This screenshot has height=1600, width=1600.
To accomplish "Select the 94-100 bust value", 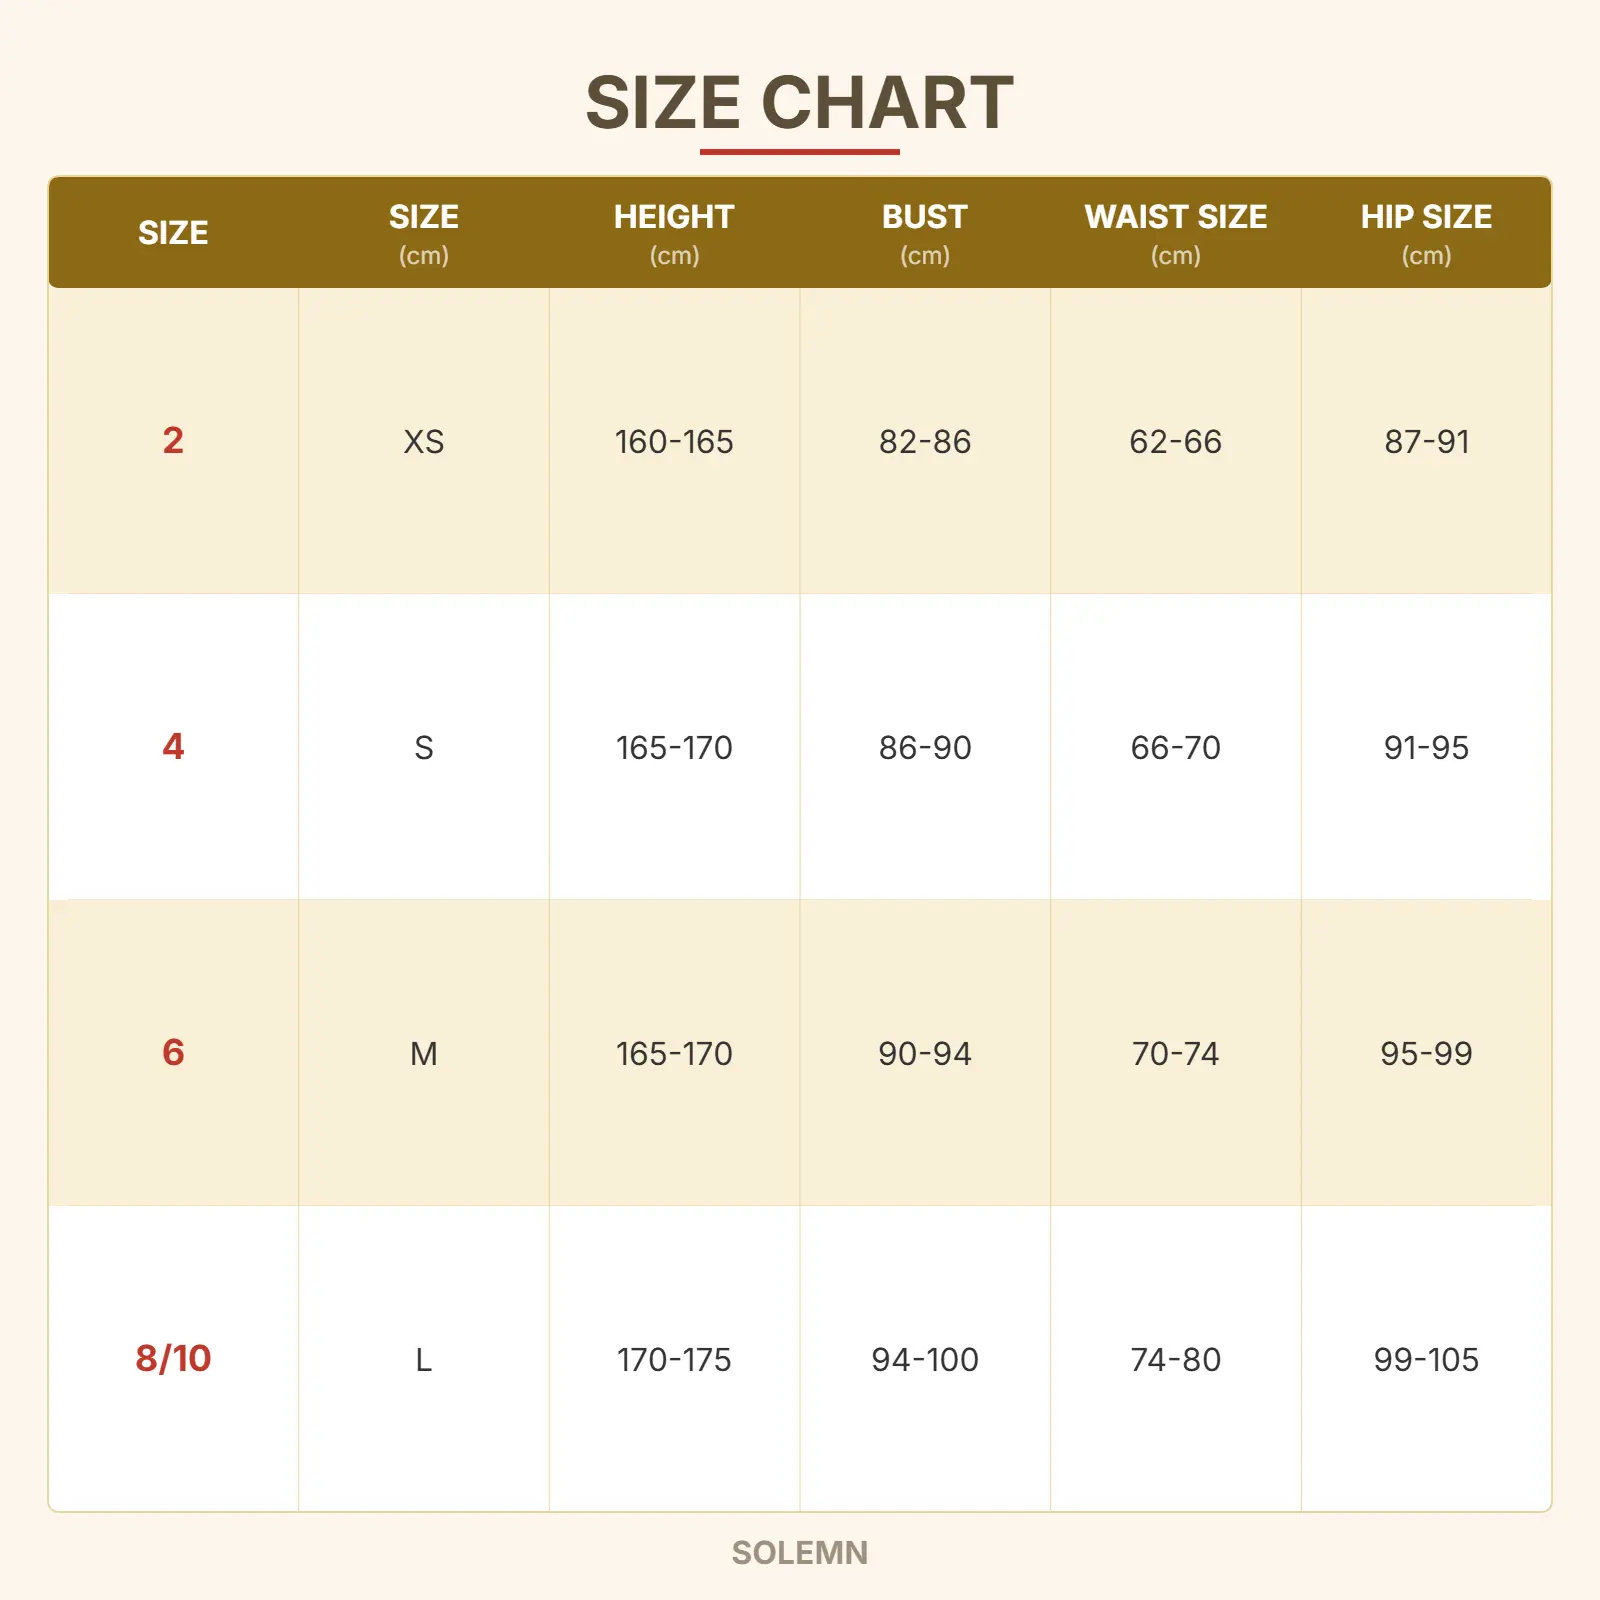I will click(x=925, y=1360).
